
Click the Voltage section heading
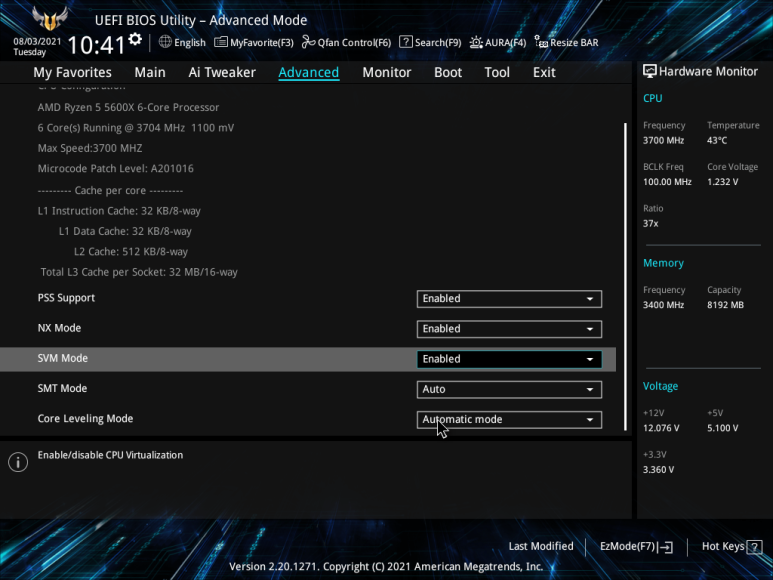660,386
